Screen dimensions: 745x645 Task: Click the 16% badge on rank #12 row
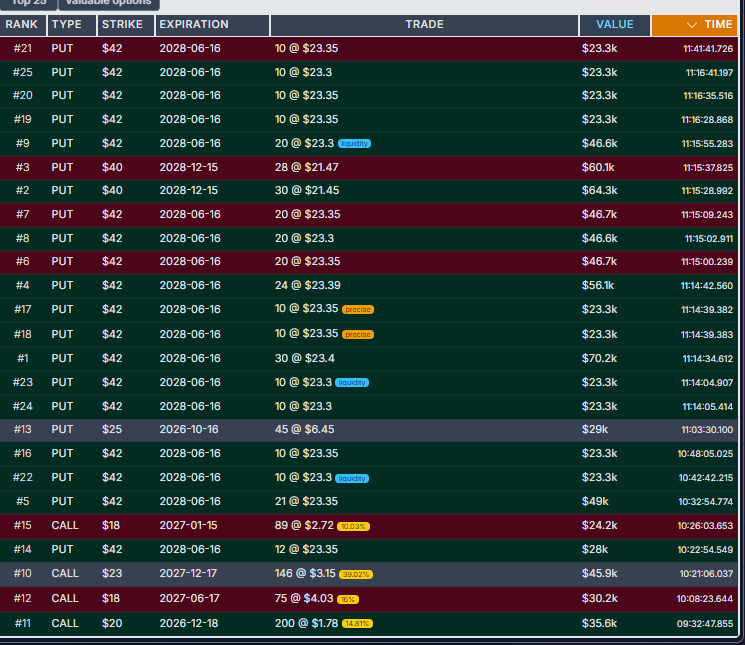point(348,599)
